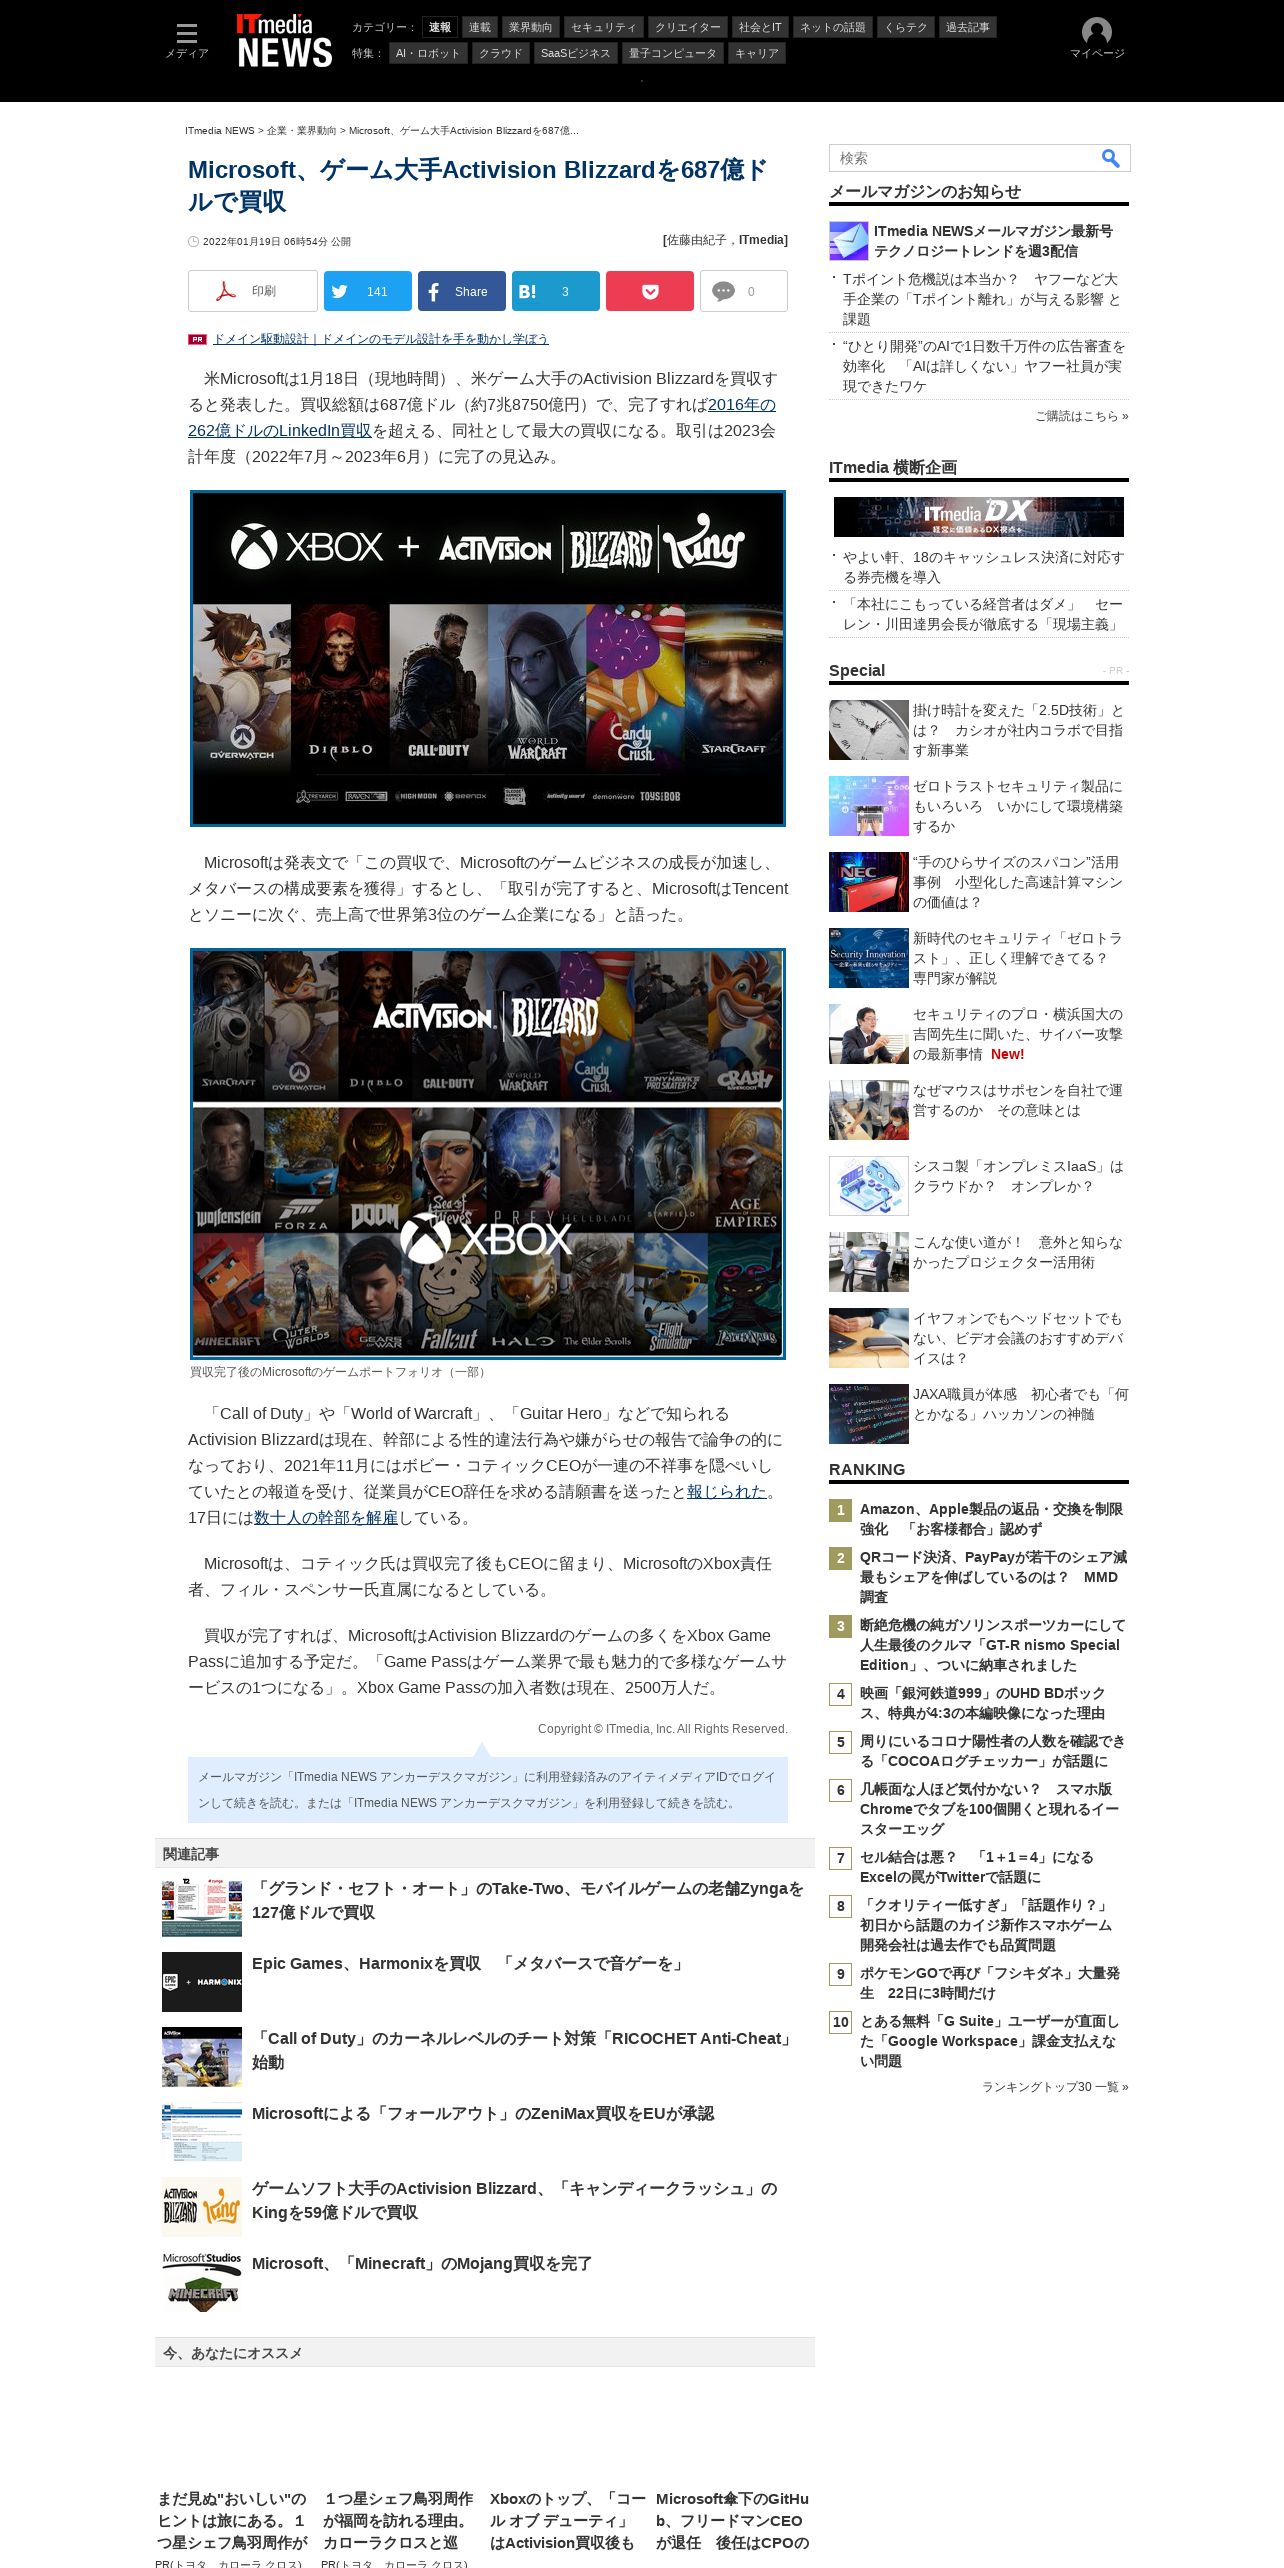1284x2568 pixels.
Task: Select the 速報 category tab
Action: pyautogui.click(x=440, y=27)
